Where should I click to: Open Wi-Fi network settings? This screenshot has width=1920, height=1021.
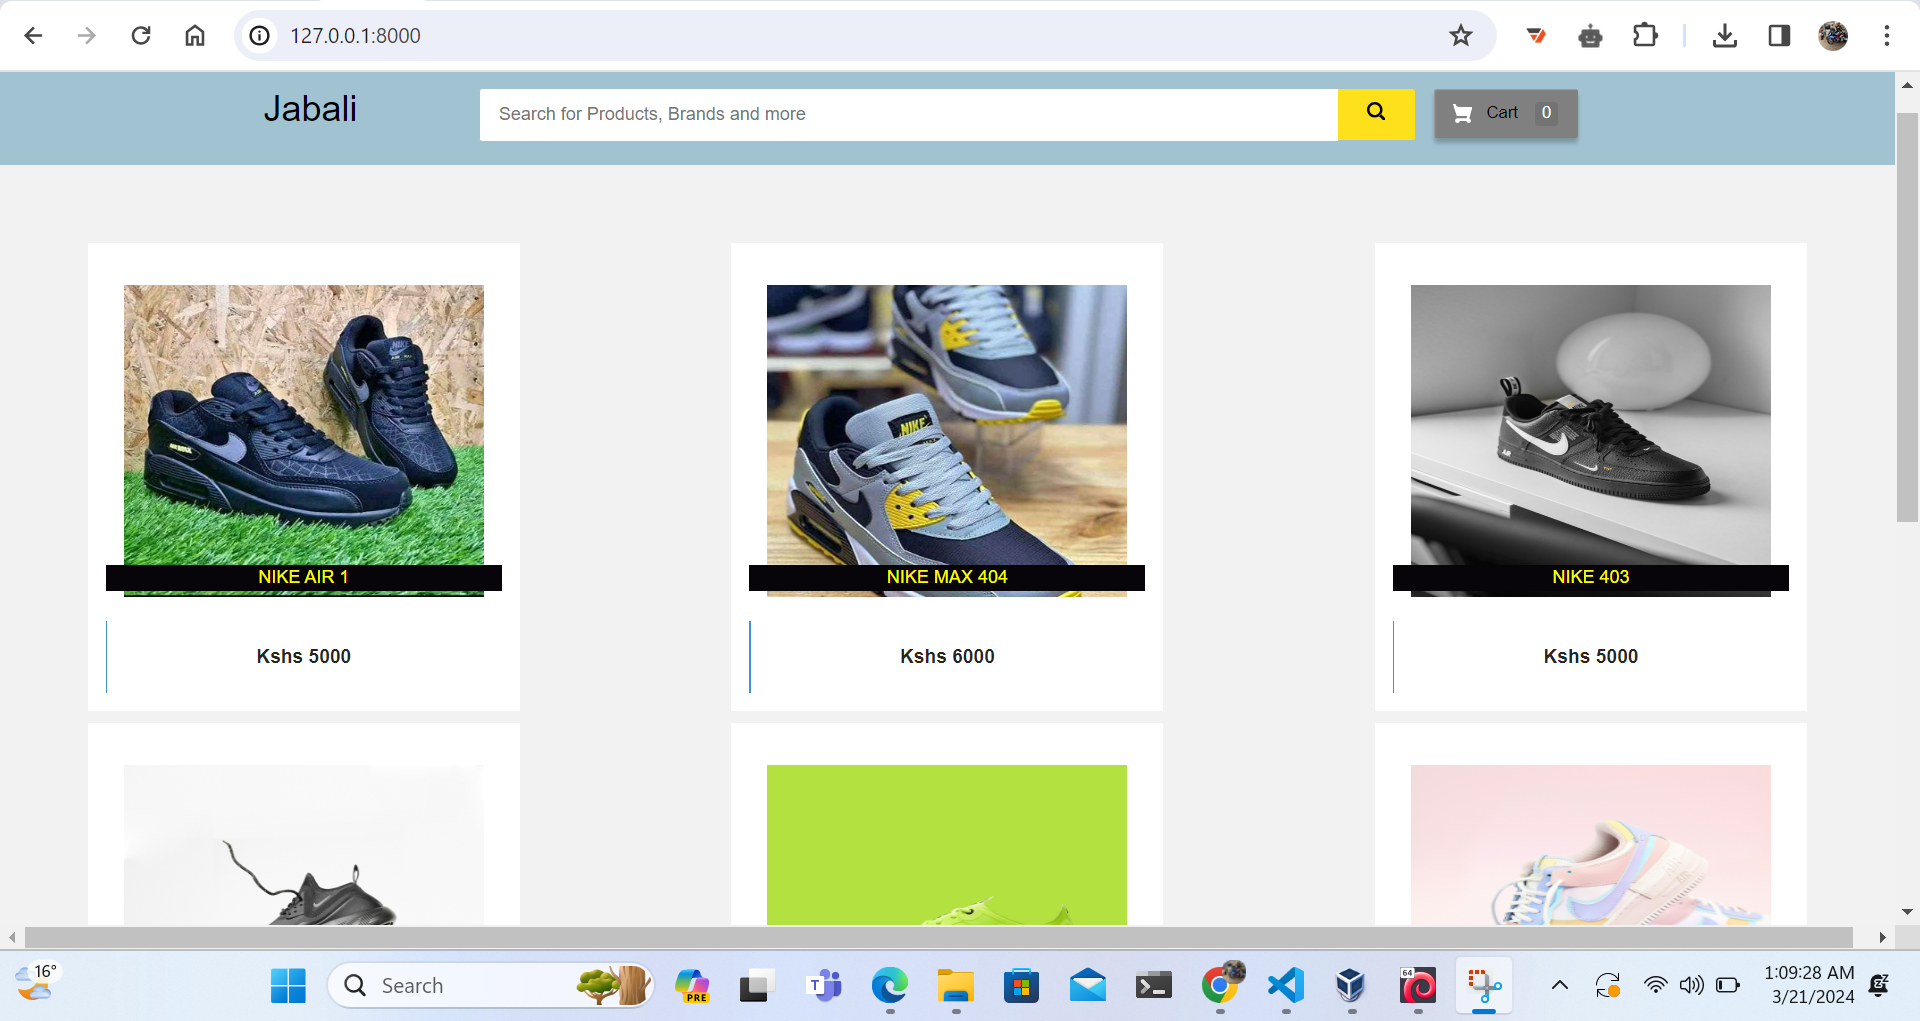coord(1656,986)
